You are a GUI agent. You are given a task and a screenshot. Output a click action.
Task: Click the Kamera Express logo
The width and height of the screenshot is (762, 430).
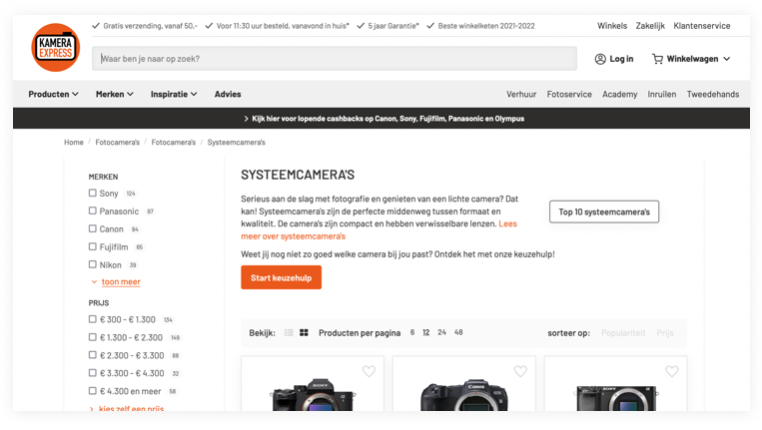55,48
